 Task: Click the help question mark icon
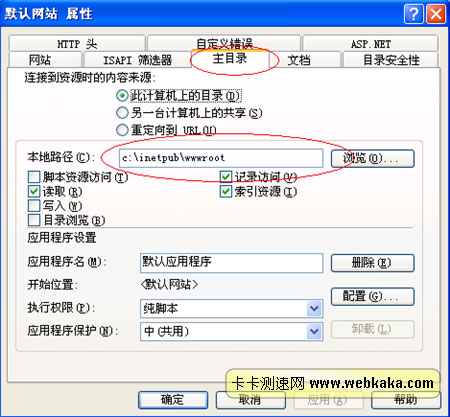click(x=413, y=14)
